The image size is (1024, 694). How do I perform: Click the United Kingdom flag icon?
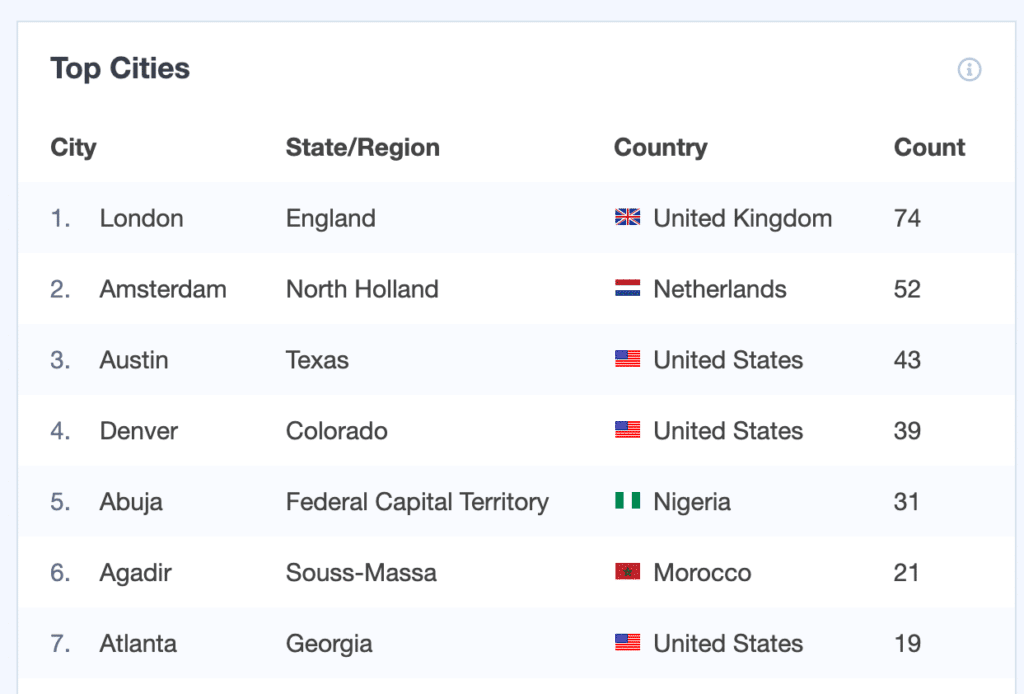click(x=627, y=218)
